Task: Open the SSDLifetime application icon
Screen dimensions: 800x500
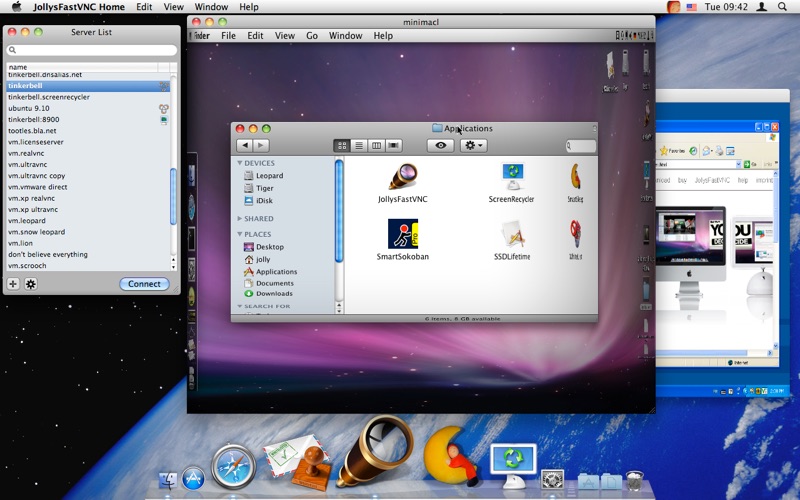Action: click(512, 234)
